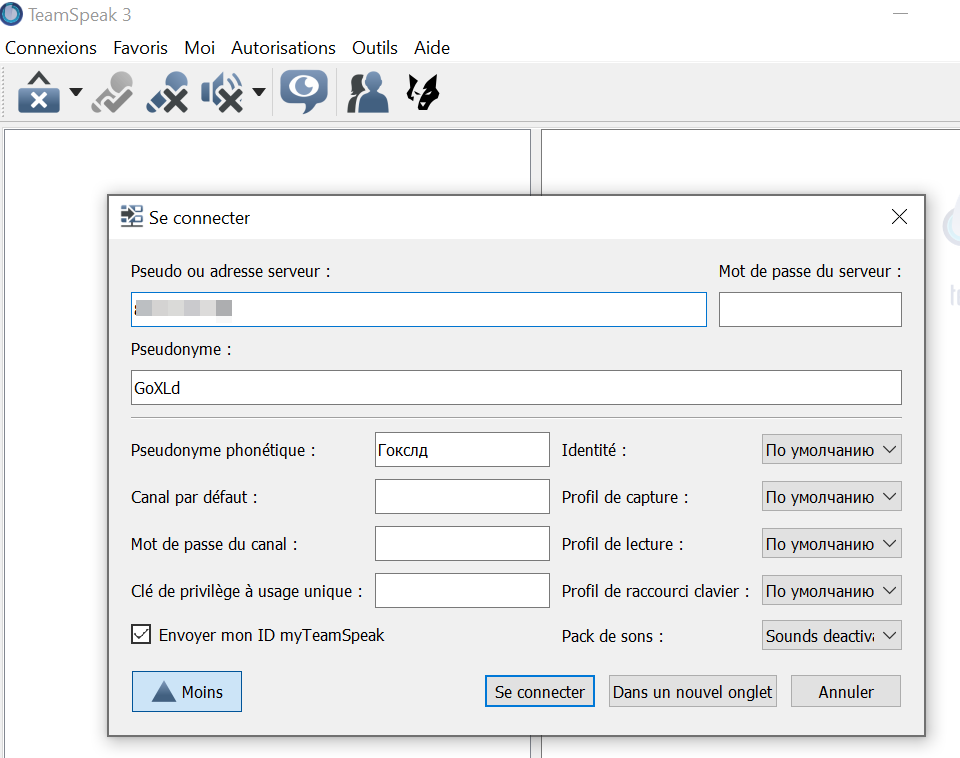960x758 pixels.
Task: Open the Outils menu
Action: 374,48
